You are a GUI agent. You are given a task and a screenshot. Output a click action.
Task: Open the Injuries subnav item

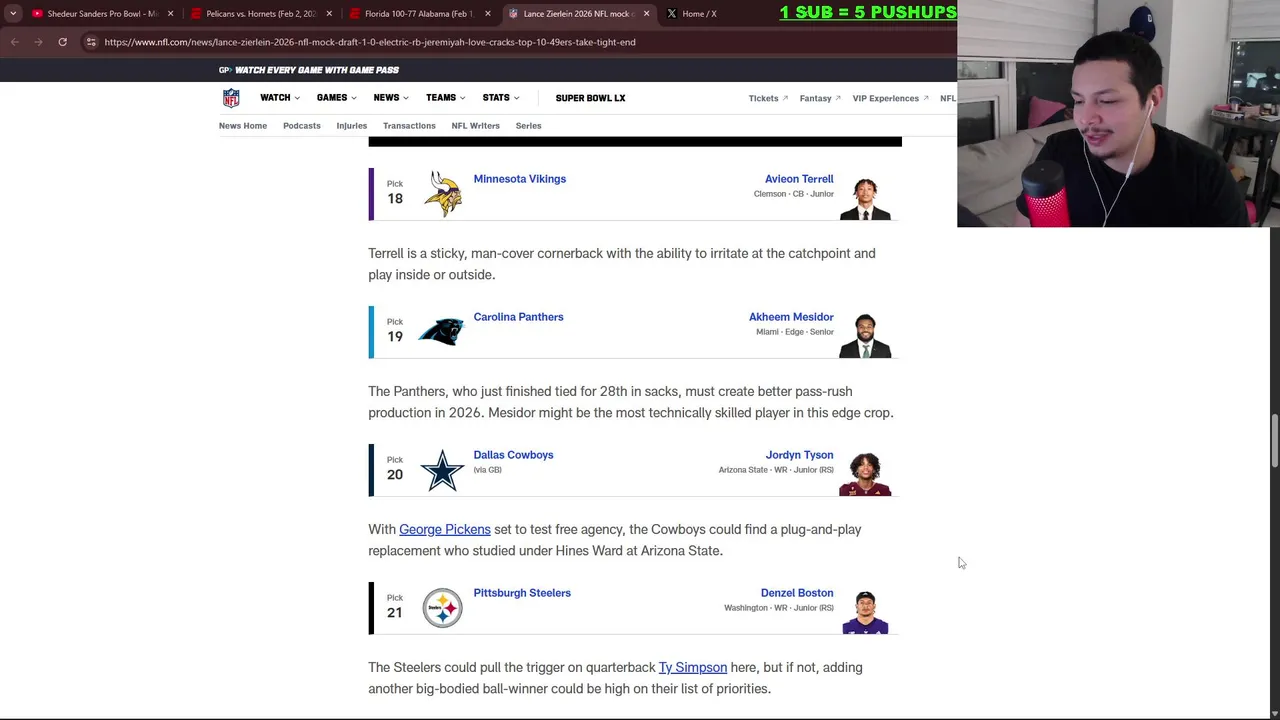click(352, 126)
